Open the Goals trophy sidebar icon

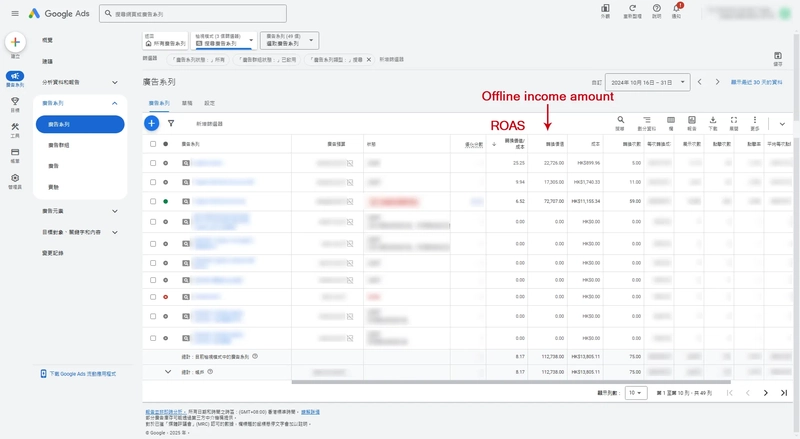[15, 101]
